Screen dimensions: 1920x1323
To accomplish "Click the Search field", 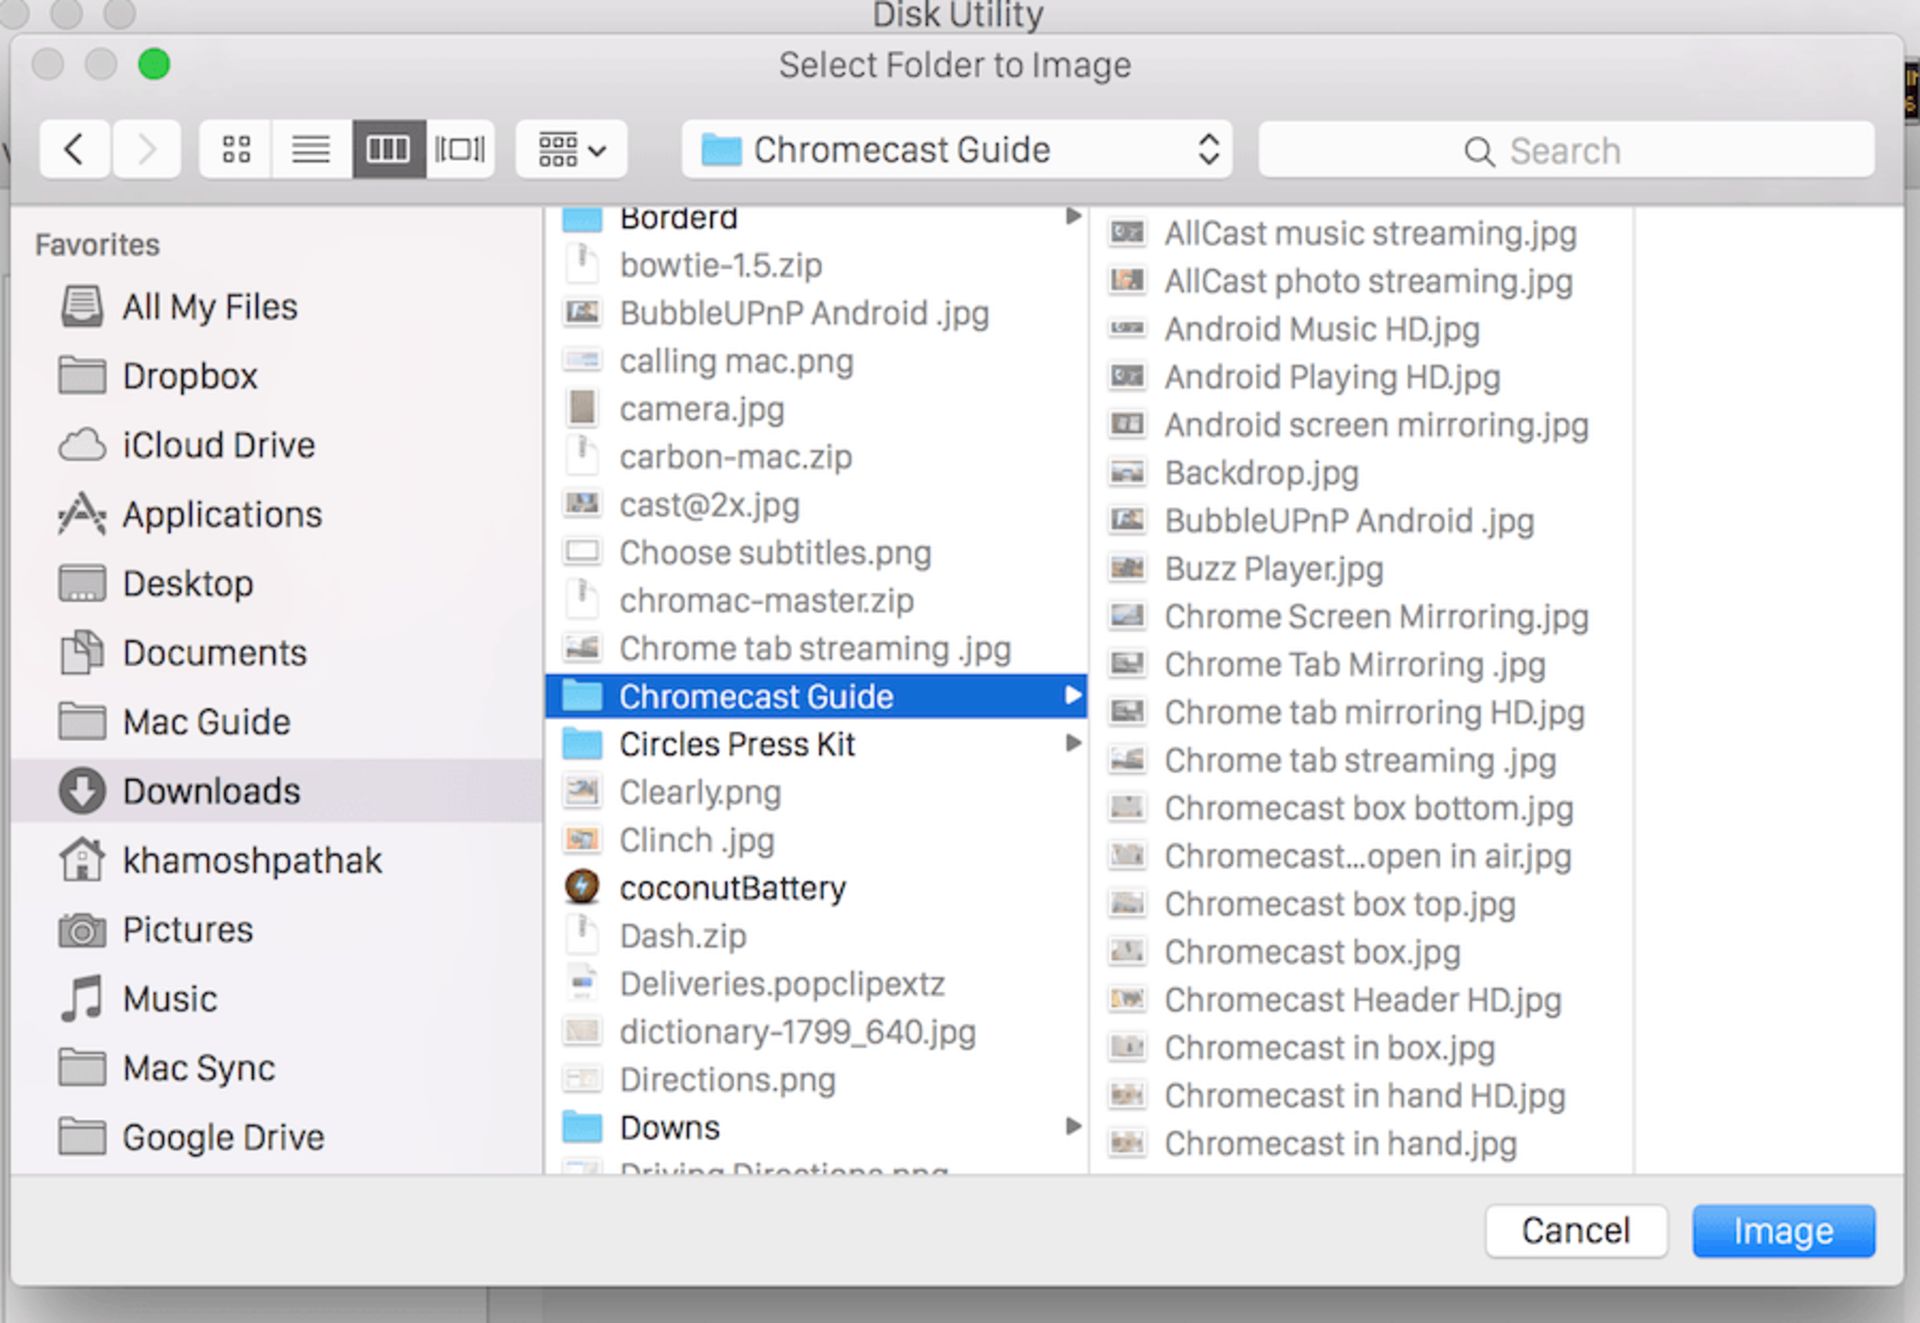I will click(1566, 150).
